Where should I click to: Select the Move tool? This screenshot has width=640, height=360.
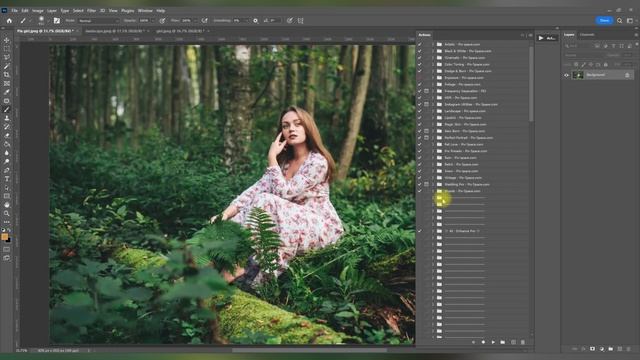click(7, 40)
